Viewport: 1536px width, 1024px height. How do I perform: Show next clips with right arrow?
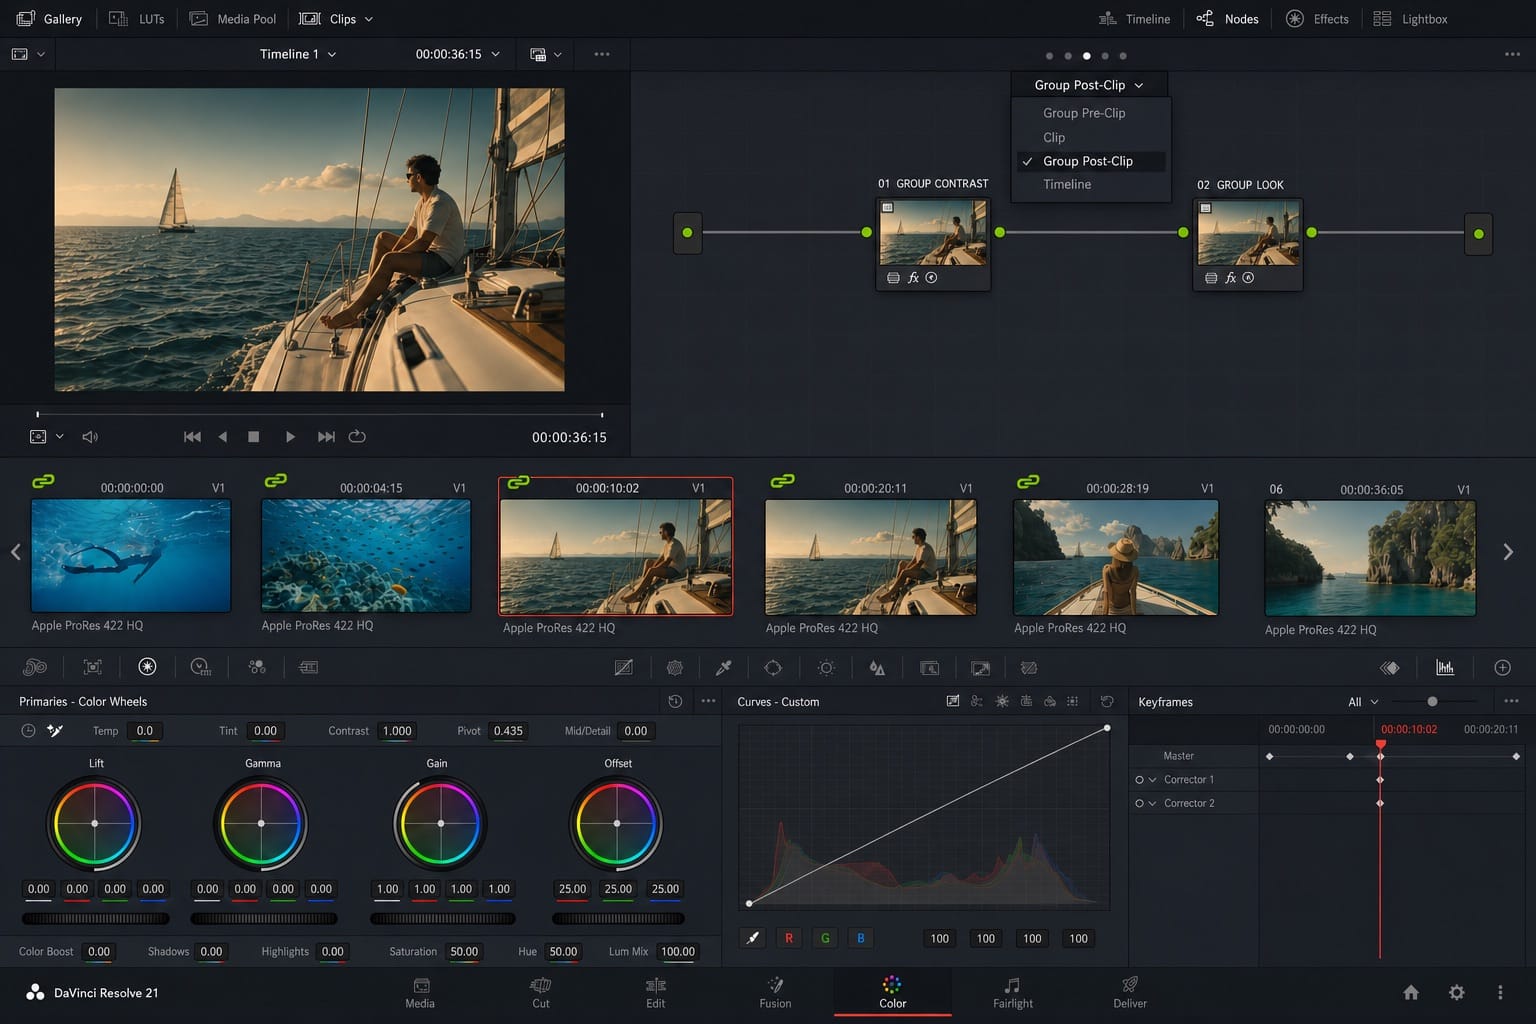1508,552
